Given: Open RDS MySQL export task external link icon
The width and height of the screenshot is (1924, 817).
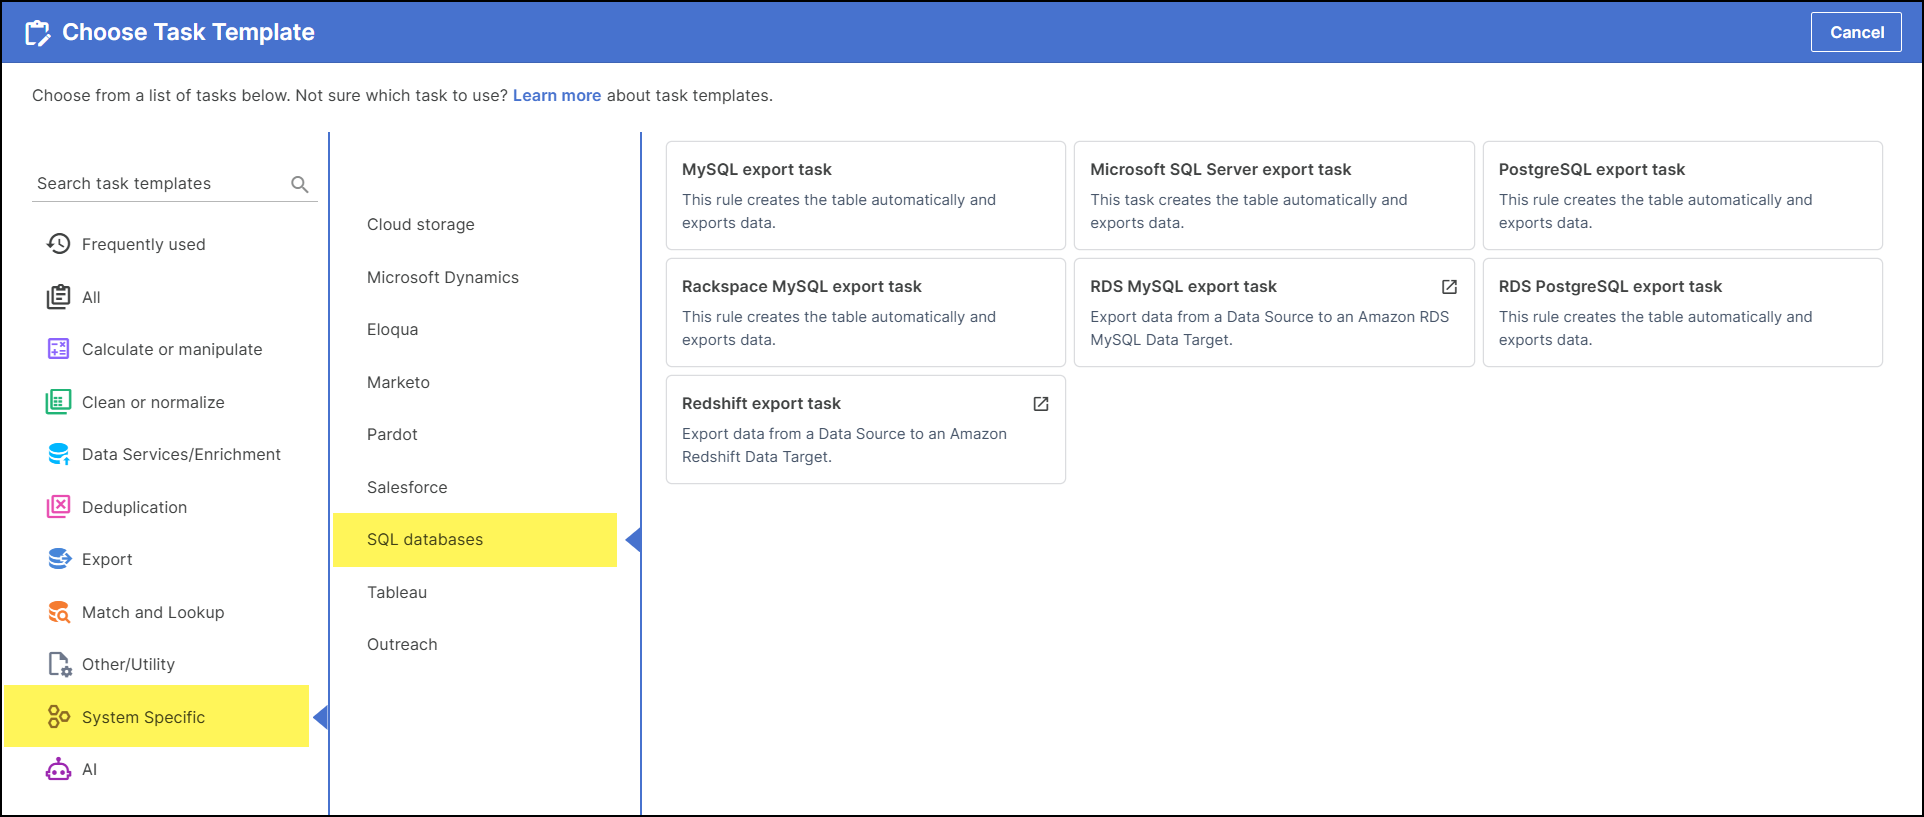Looking at the screenshot, I should [1449, 287].
